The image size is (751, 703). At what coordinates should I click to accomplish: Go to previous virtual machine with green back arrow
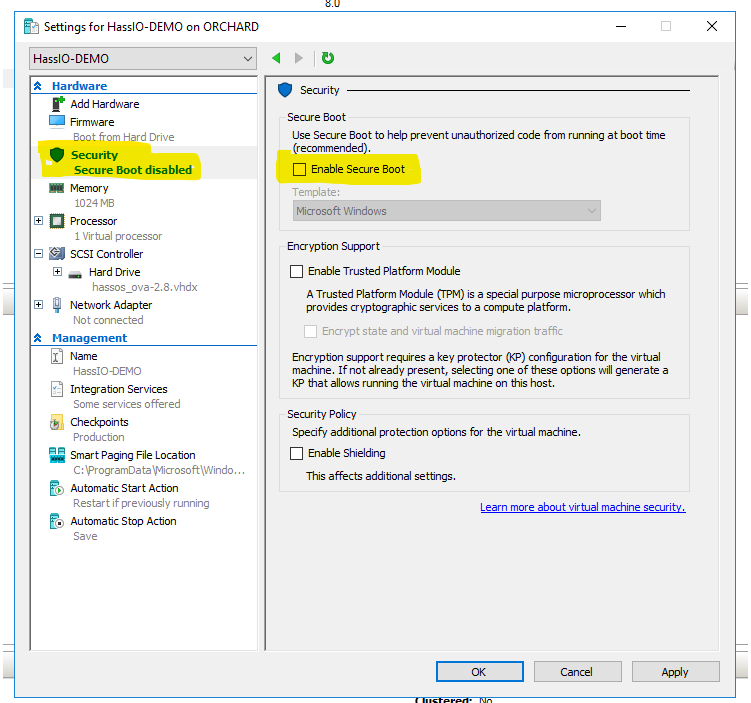pos(276,58)
